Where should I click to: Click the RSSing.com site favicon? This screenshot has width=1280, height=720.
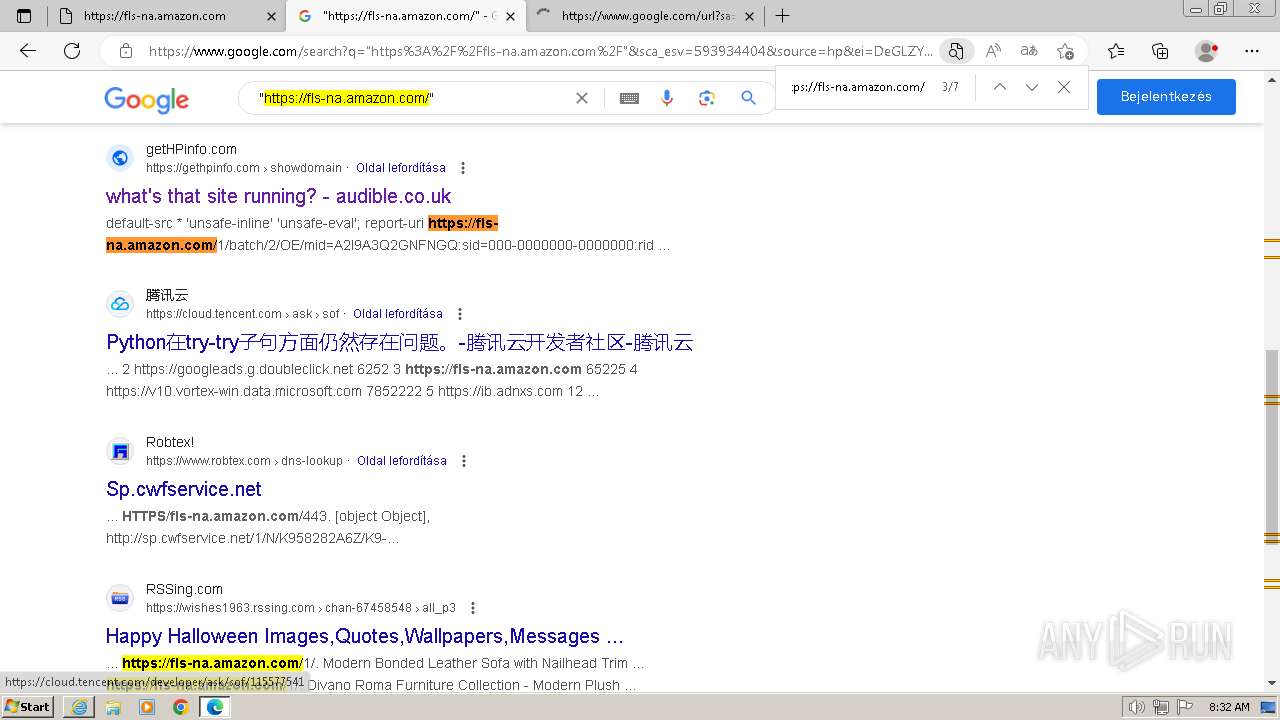(120, 598)
